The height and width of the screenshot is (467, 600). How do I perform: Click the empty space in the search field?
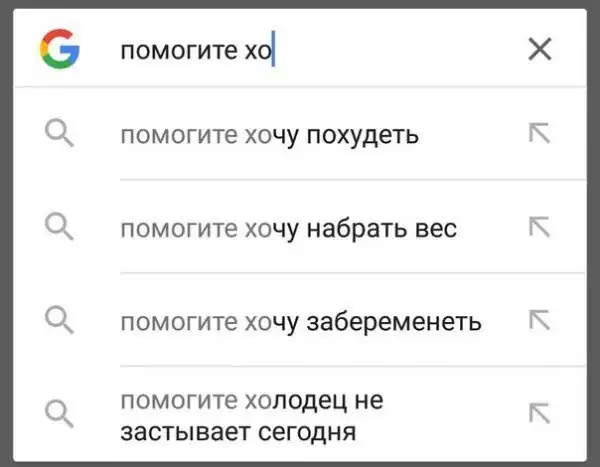[x=400, y=49]
